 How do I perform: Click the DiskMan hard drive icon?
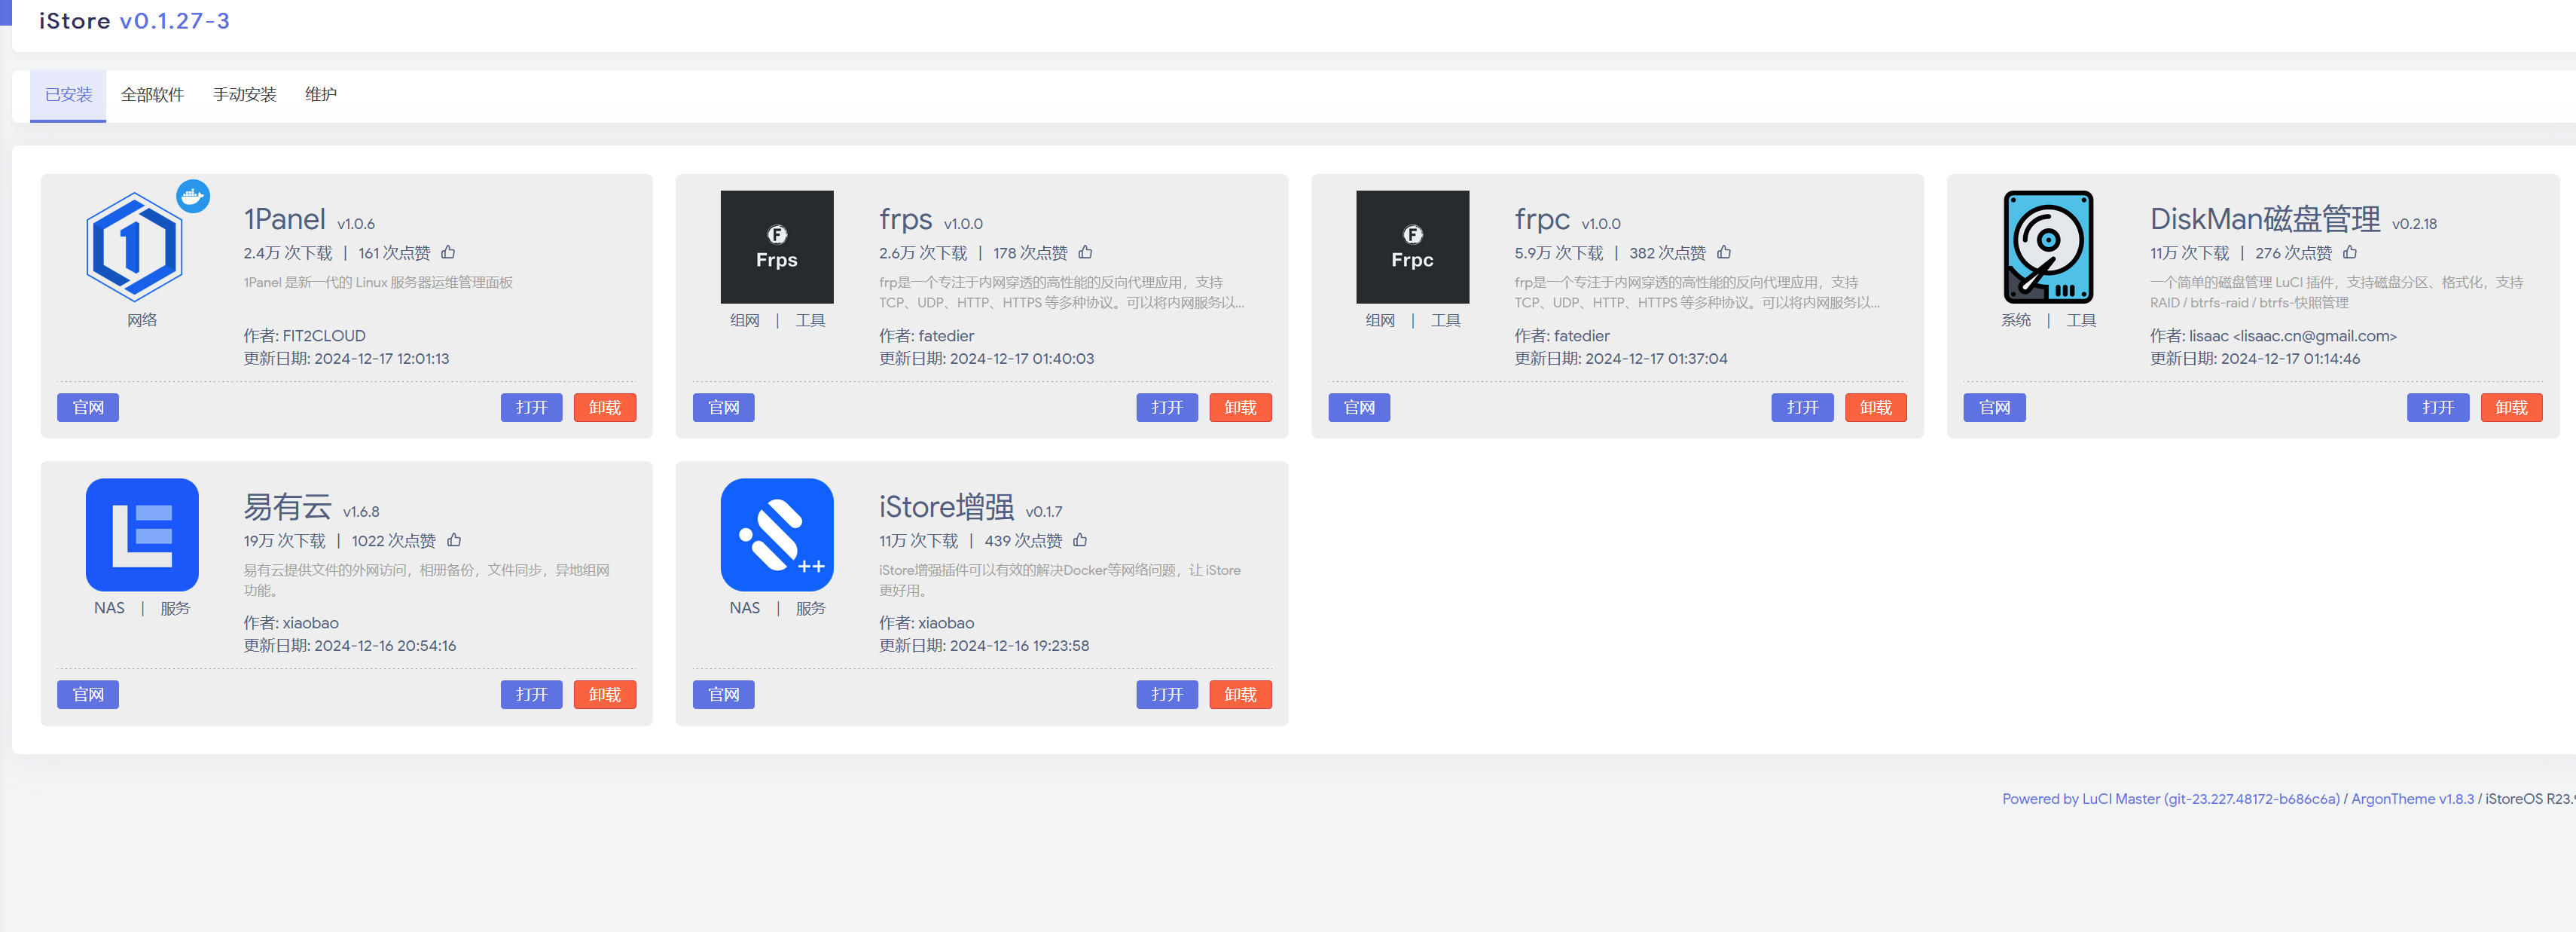[2048, 247]
